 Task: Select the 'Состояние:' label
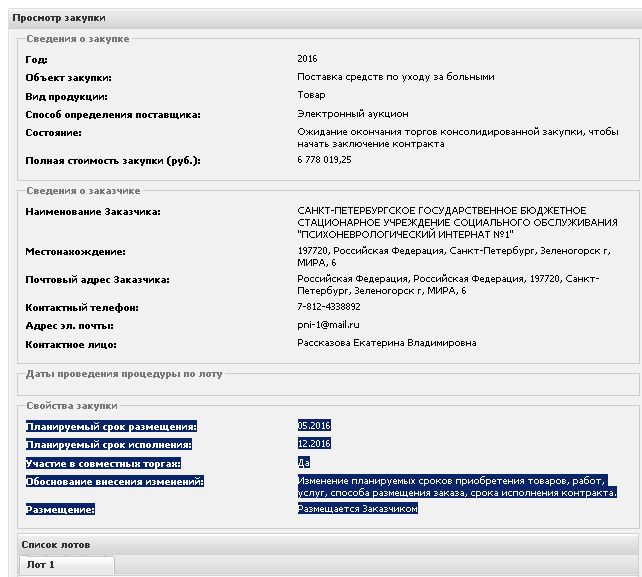click(x=53, y=133)
